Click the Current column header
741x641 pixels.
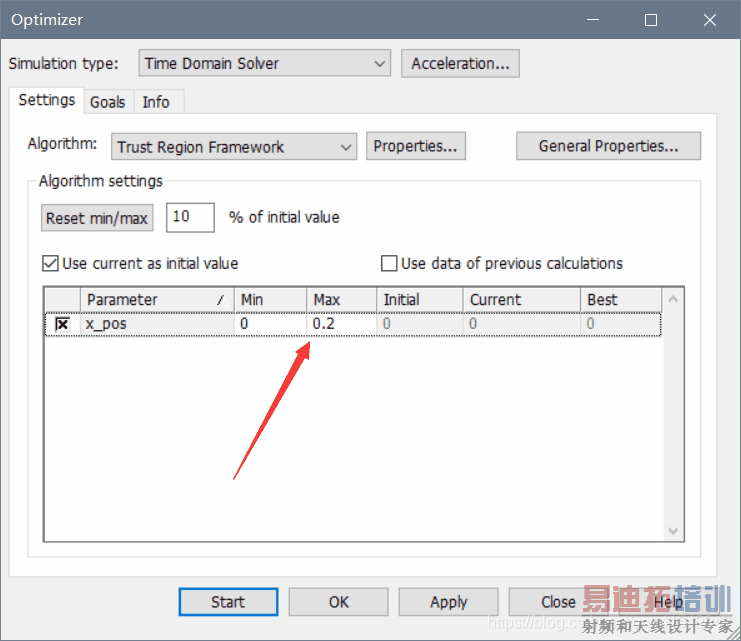pyautogui.click(x=522, y=300)
